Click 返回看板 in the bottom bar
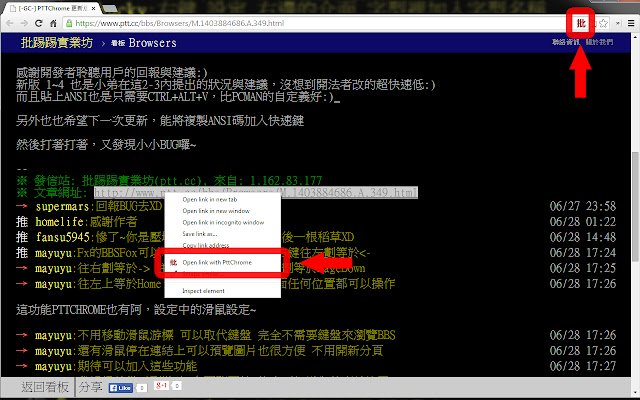The height and width of the screenshot is (400, 640). pyautogui.click(x=45, y=387)
